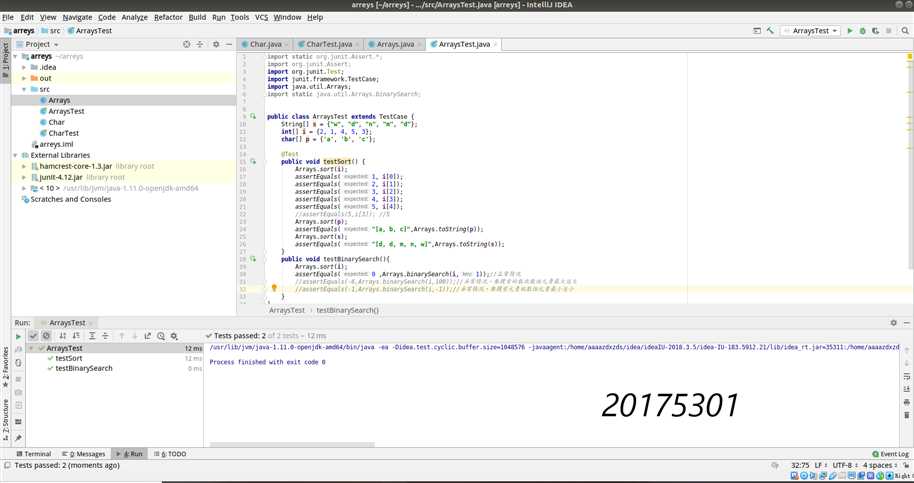This screenshot has height=483, width=914.
Task: Open Project panel settings gear
Action: coord(216,44)
